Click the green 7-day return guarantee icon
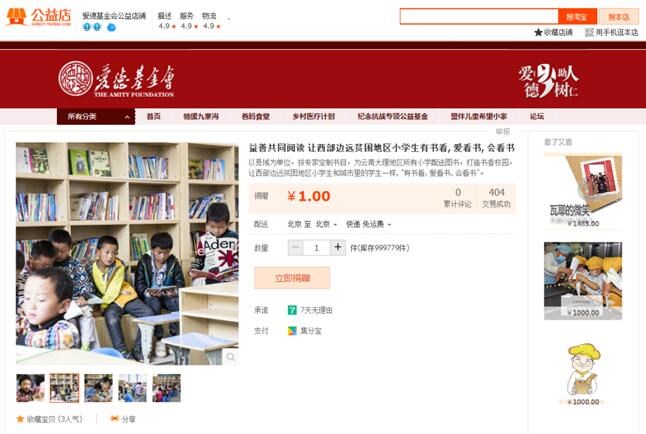 pos(292,310)
